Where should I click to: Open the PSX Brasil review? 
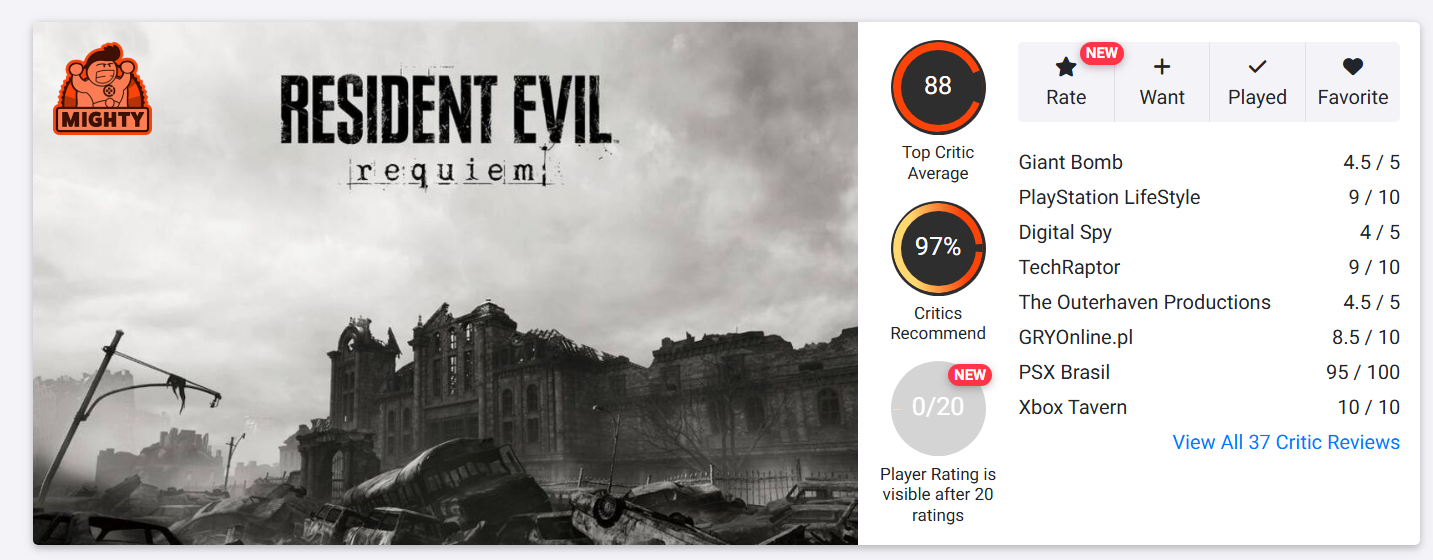[x=1064, y=372]
